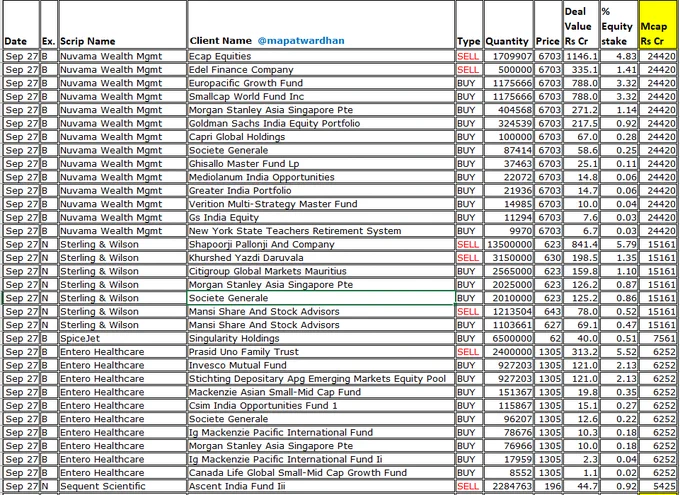Select Greater India Portfolio cell
Viewport: 680px width, 495px height.
click(x=321, y=190)
